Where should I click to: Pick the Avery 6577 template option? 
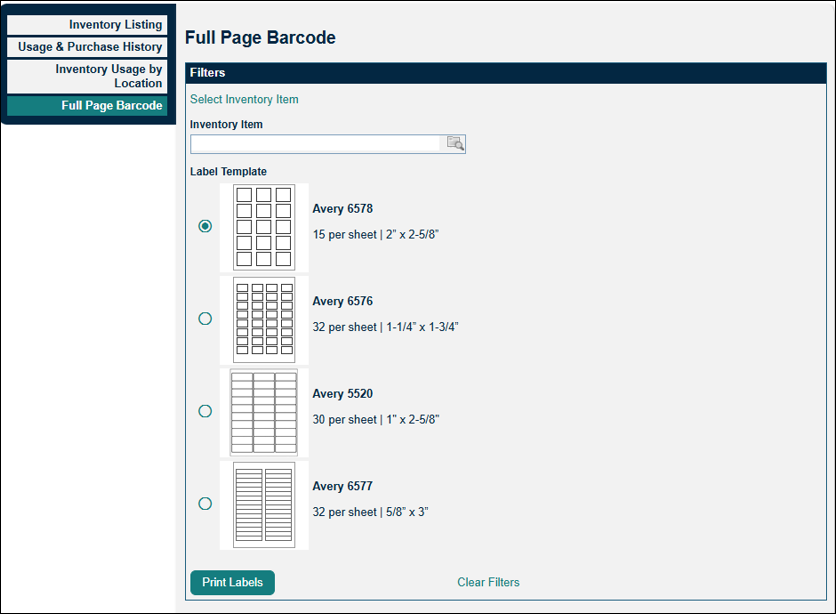point(205,503)
